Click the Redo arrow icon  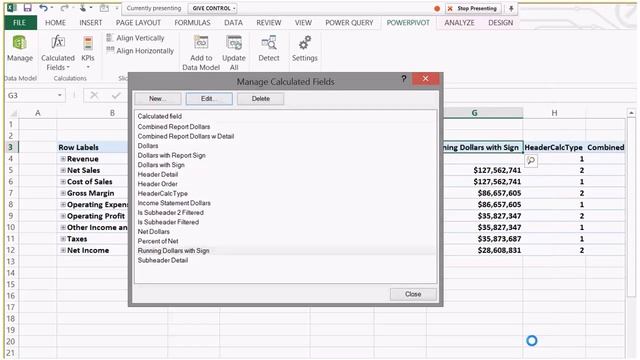point(64,8)
